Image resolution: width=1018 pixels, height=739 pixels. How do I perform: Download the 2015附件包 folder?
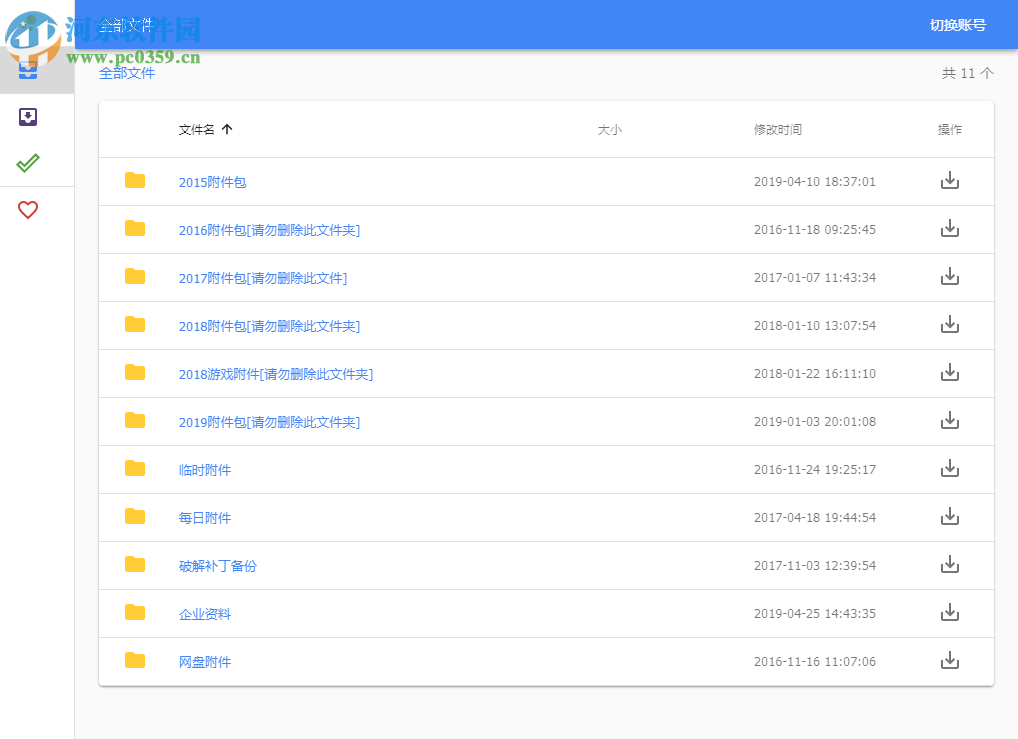949,181
